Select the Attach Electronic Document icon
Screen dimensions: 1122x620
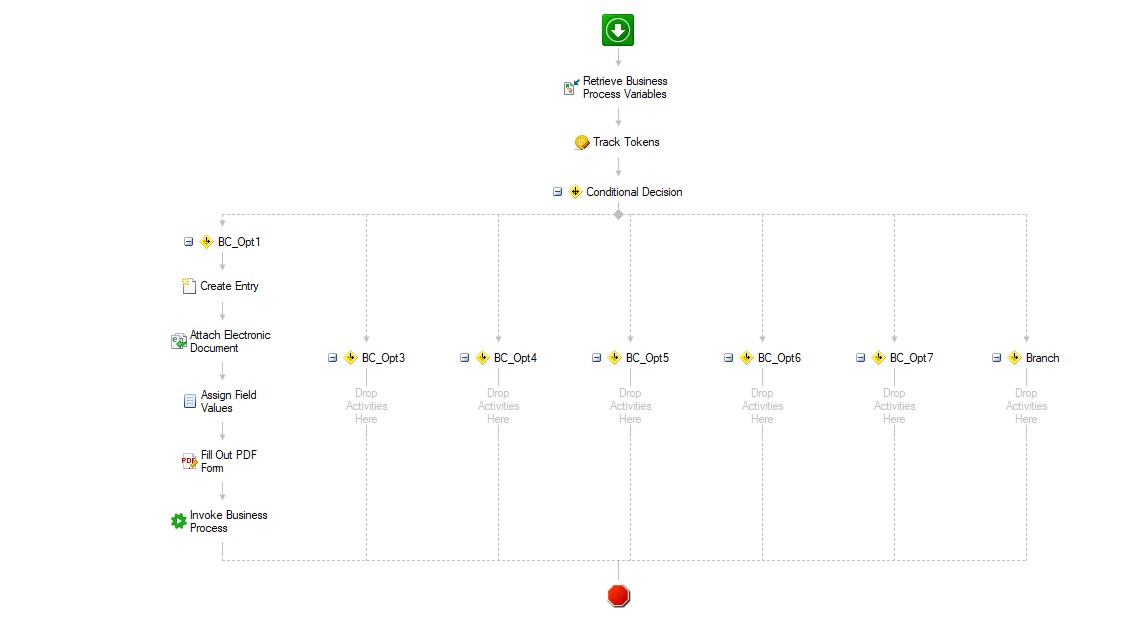(x=179, y=342)
